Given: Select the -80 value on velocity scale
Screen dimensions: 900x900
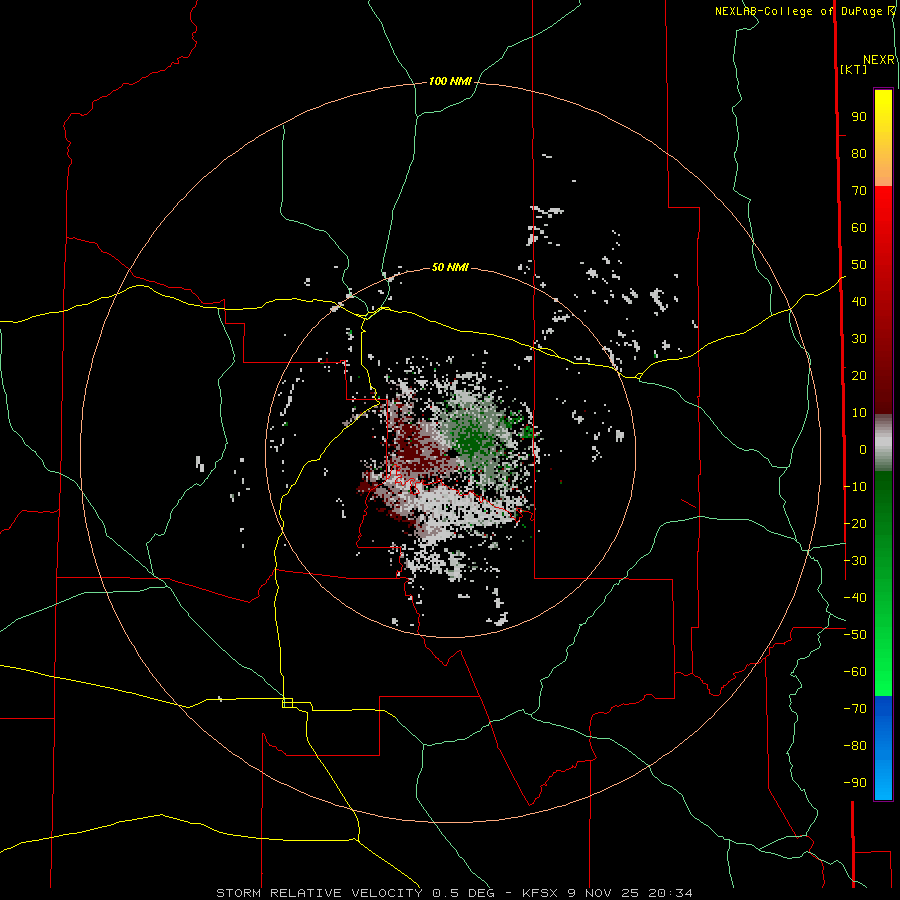Looking at the screenshot, I should 855,746.
